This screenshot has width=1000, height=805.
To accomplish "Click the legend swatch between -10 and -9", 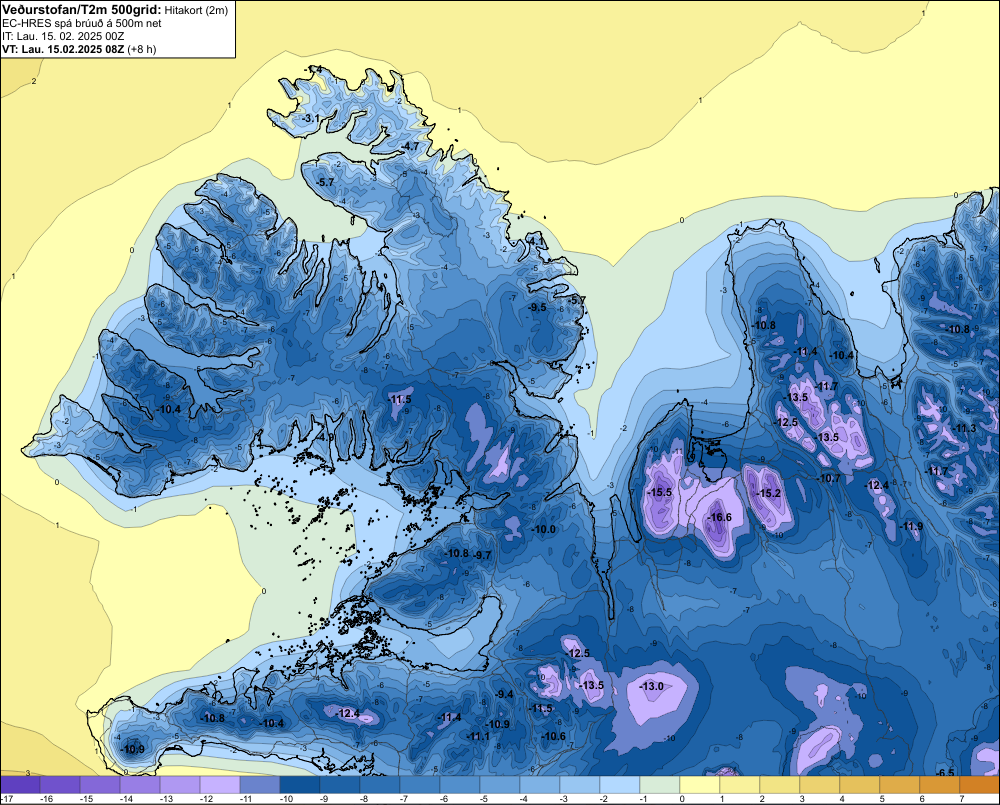I will [300, 785].
